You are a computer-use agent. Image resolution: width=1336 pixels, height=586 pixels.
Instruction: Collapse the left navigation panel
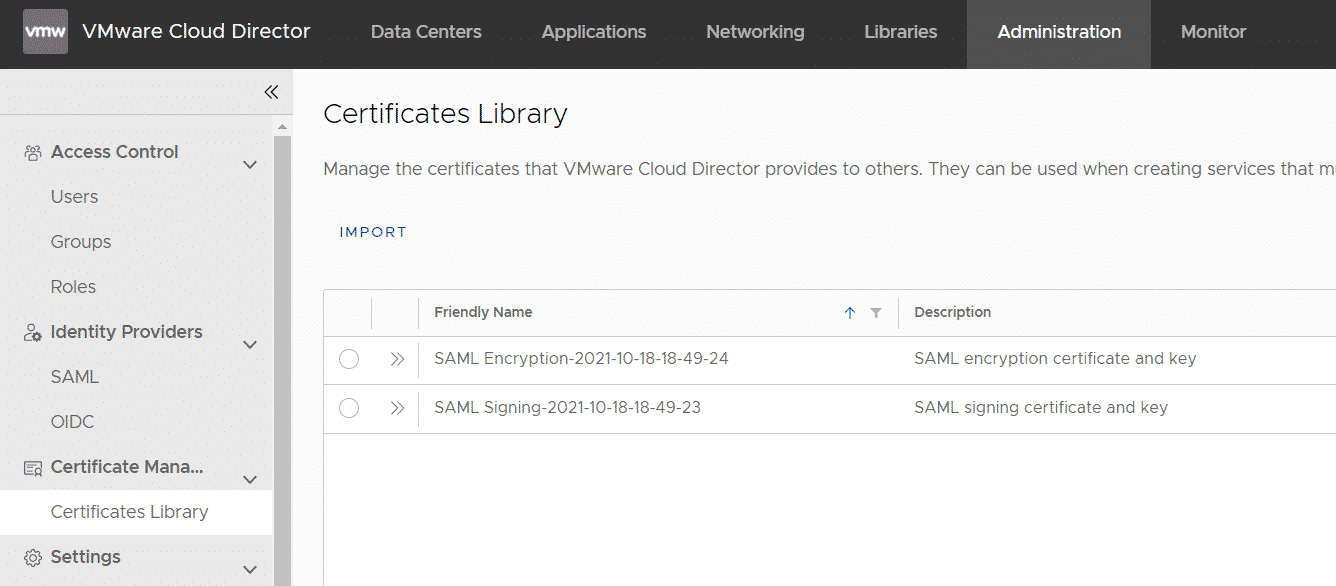pos(271,92)
